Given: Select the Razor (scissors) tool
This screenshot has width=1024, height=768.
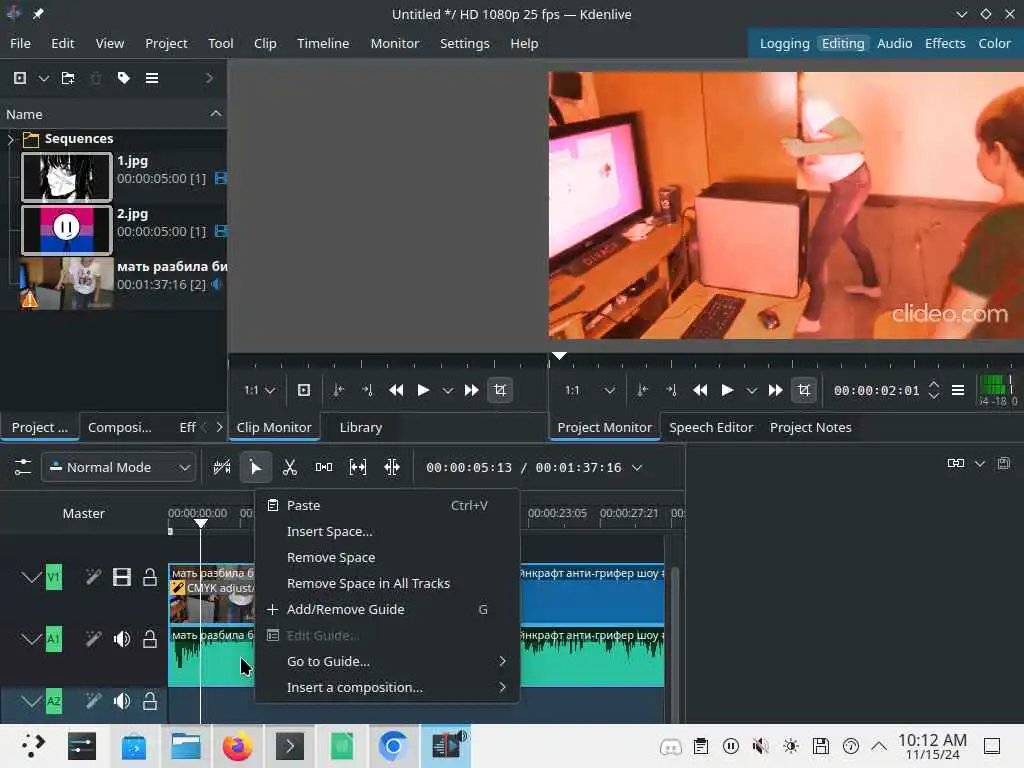Looking at the screenshot, I should (290, 467).
